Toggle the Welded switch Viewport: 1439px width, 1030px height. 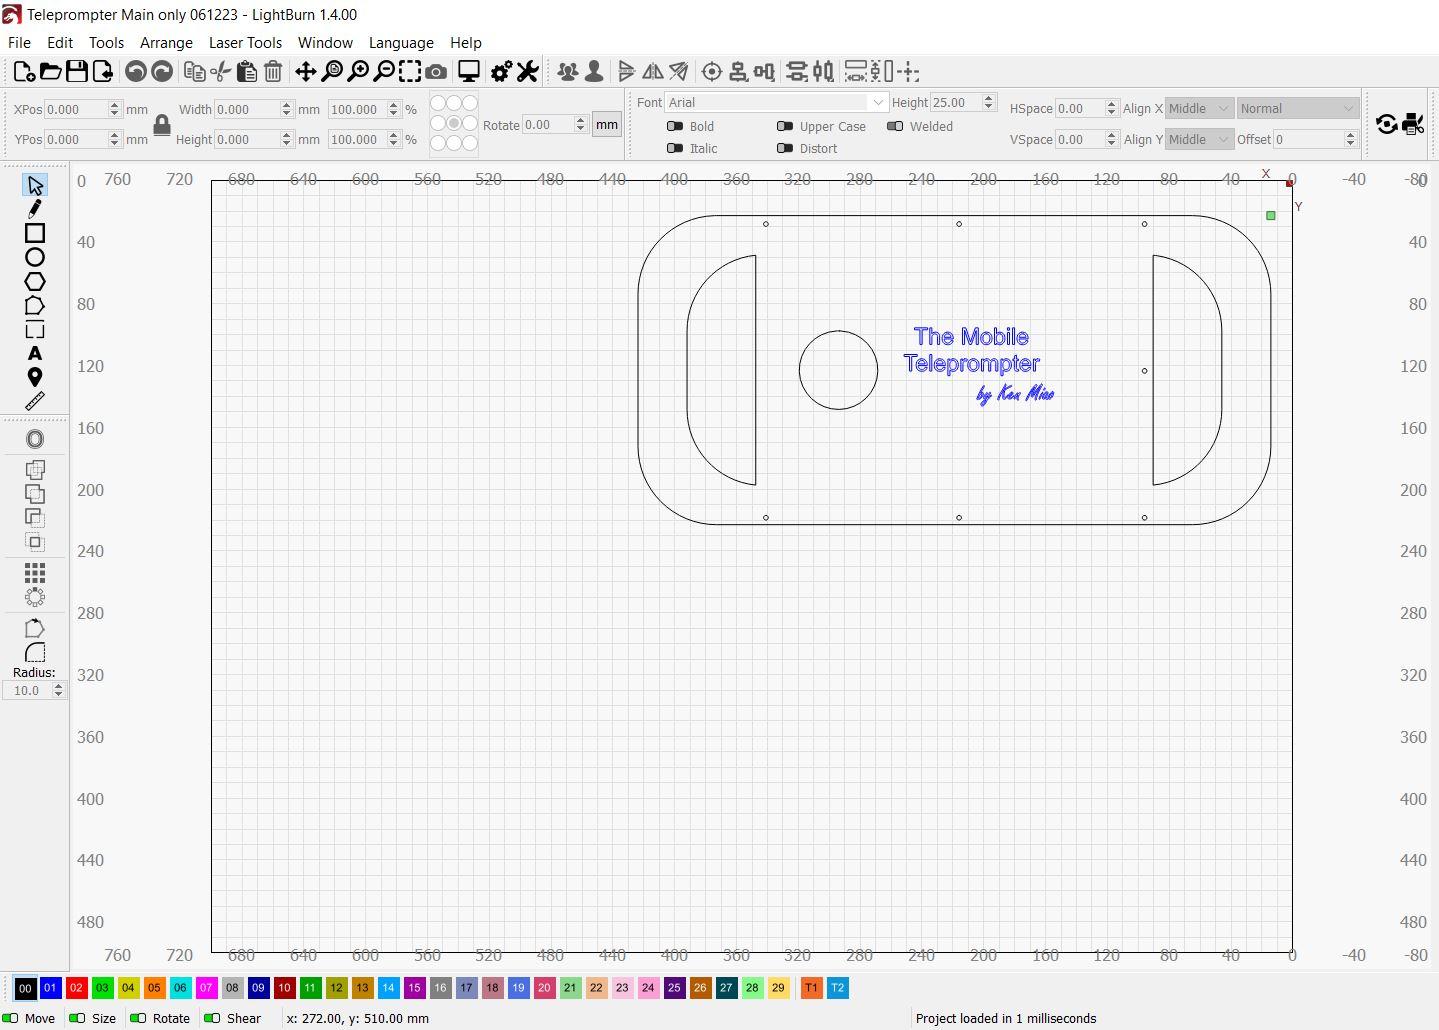tap(895, 126)
